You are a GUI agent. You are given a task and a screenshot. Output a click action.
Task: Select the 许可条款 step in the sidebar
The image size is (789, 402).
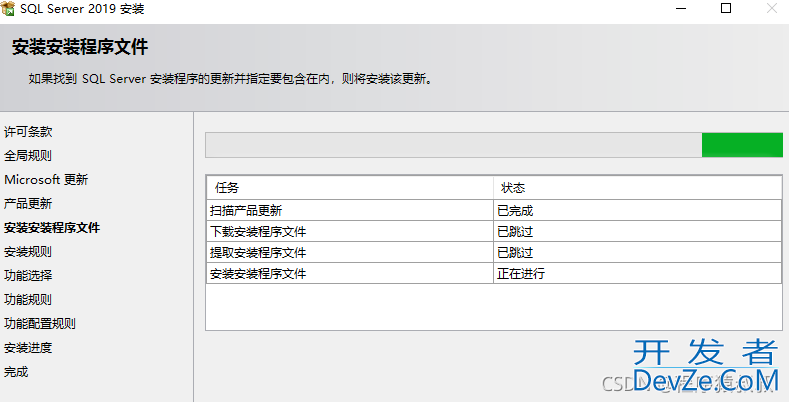(x=28, y=132)
